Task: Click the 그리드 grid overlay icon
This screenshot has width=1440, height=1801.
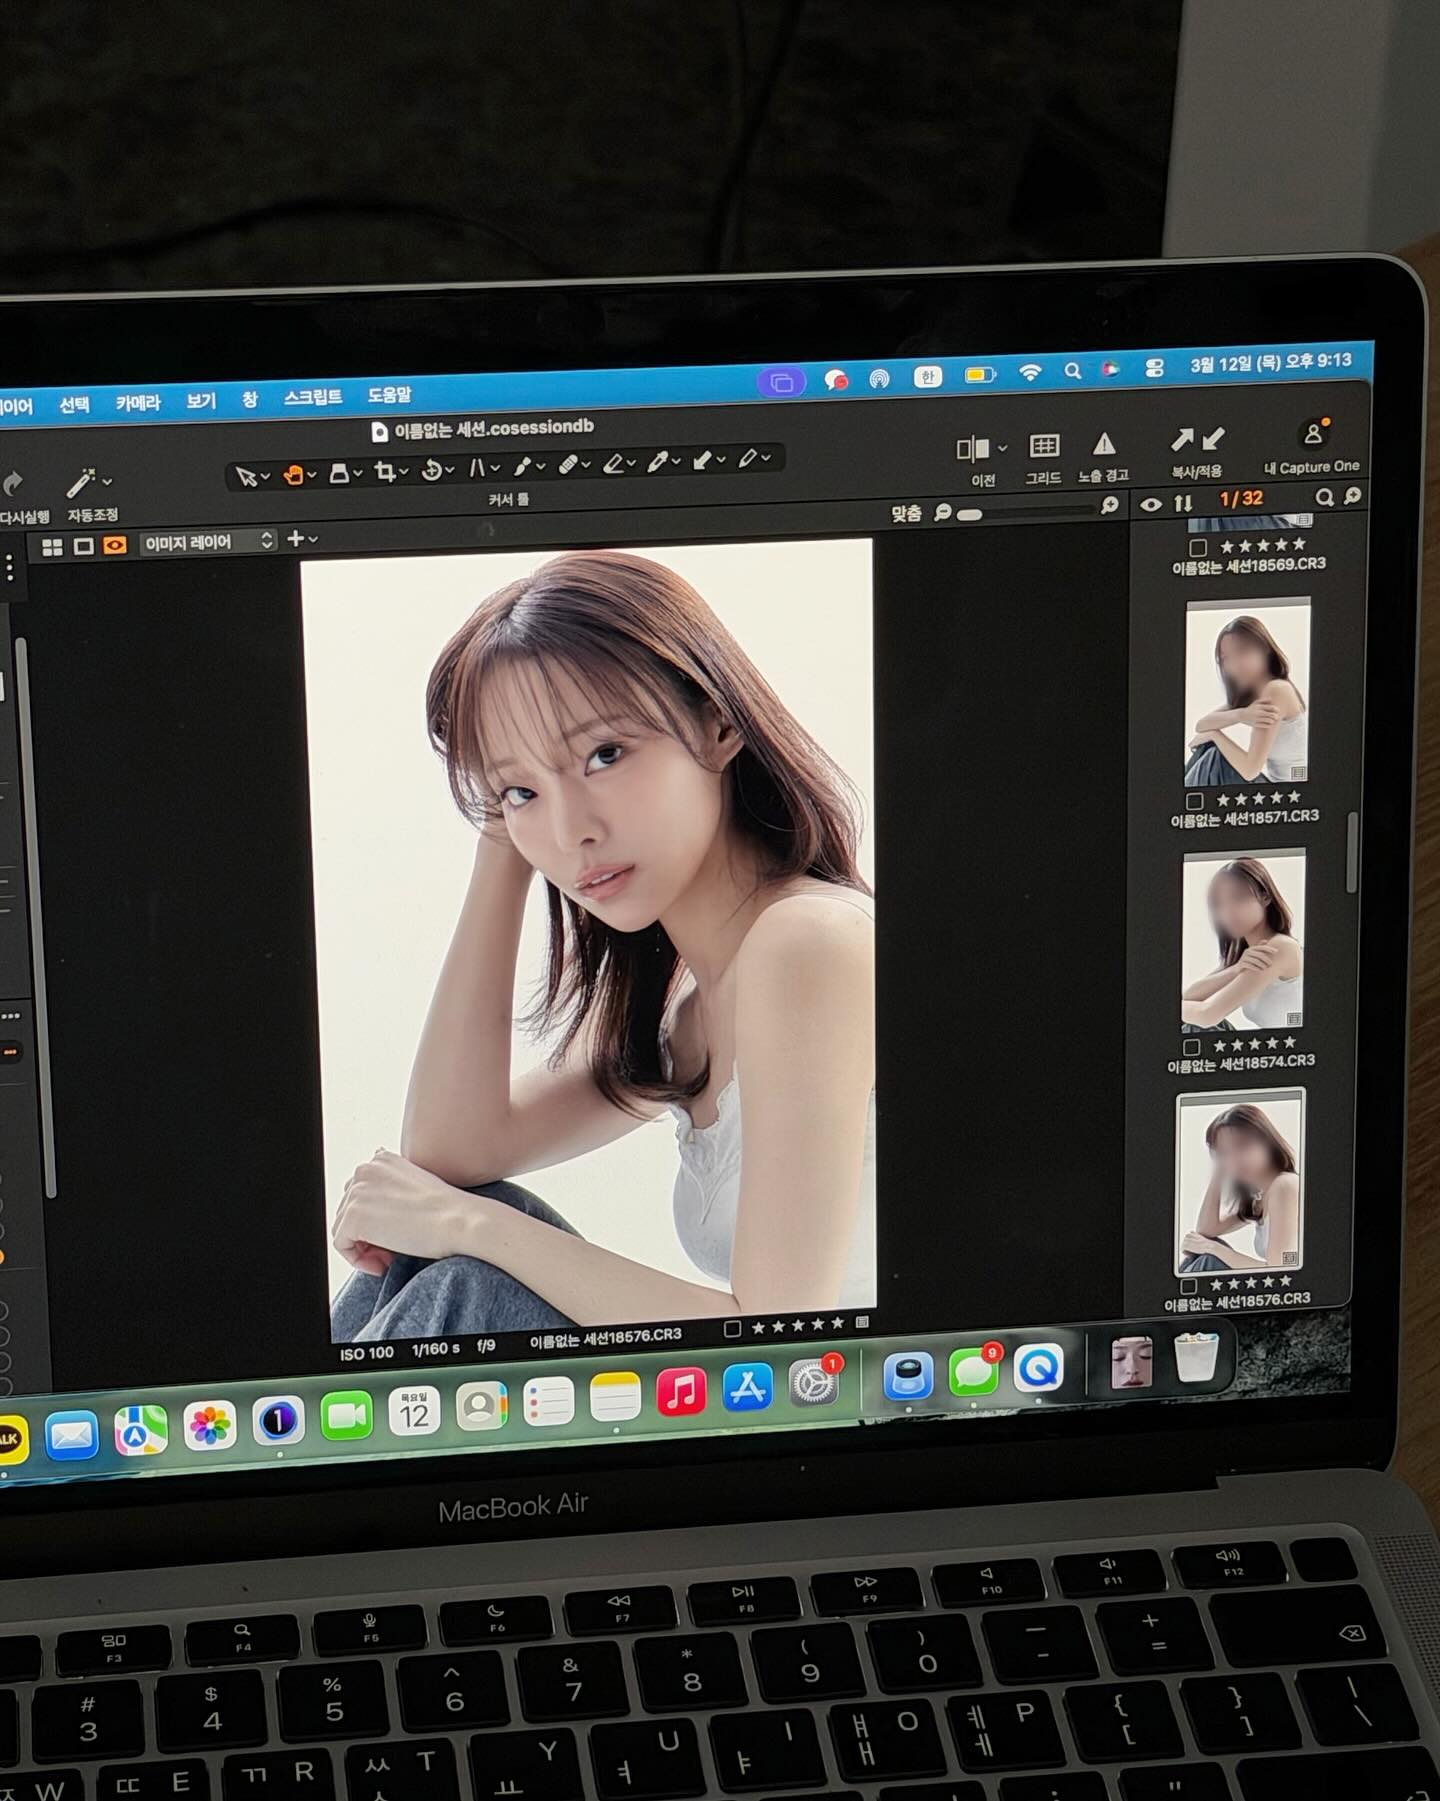Action: 1044,446
